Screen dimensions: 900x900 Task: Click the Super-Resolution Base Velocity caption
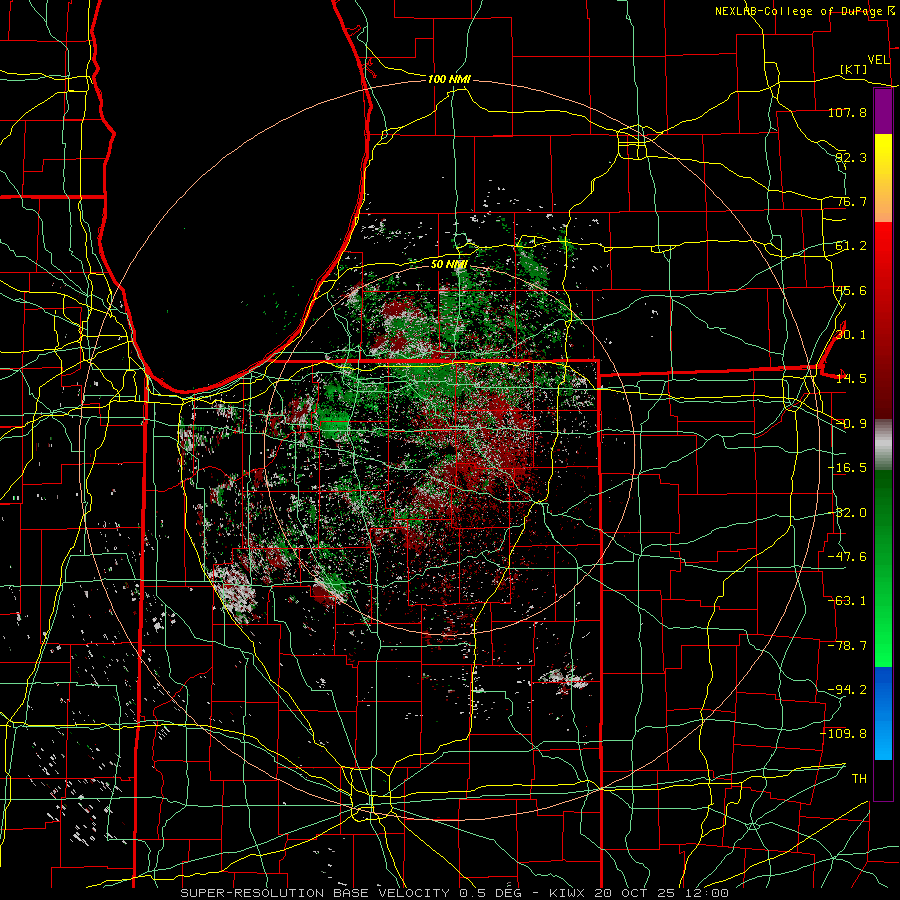[x=455, y=893]
